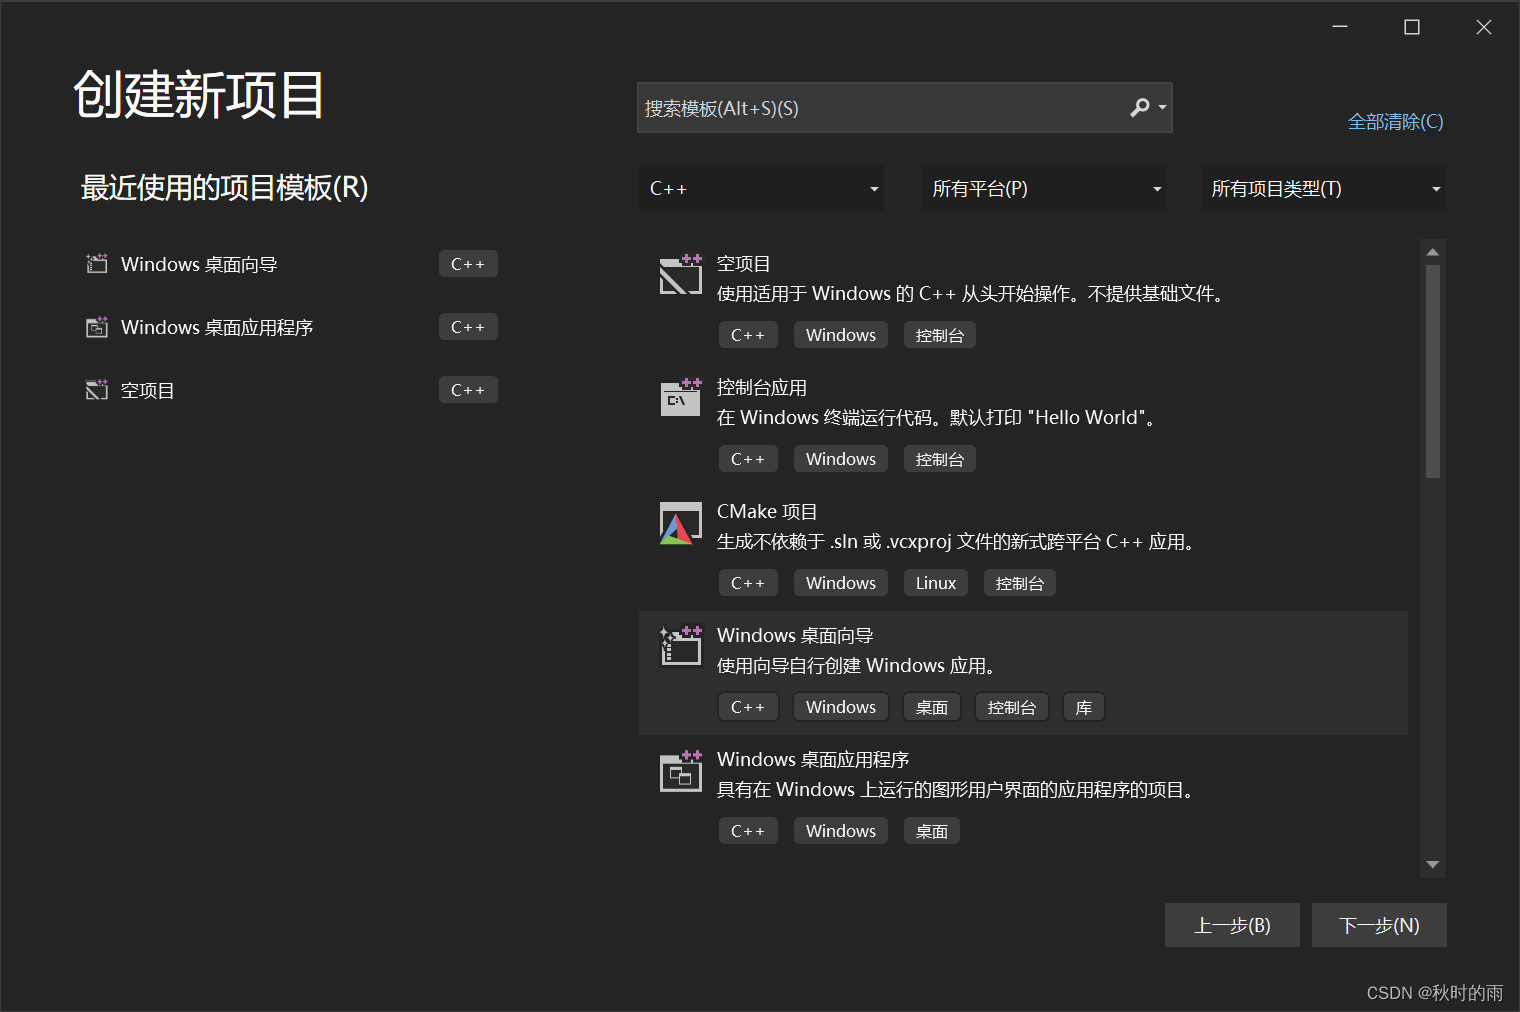This screenshot has height=1012, width=1520.
Task: Click the search magnifier icon
Action: pos(1140,107)
